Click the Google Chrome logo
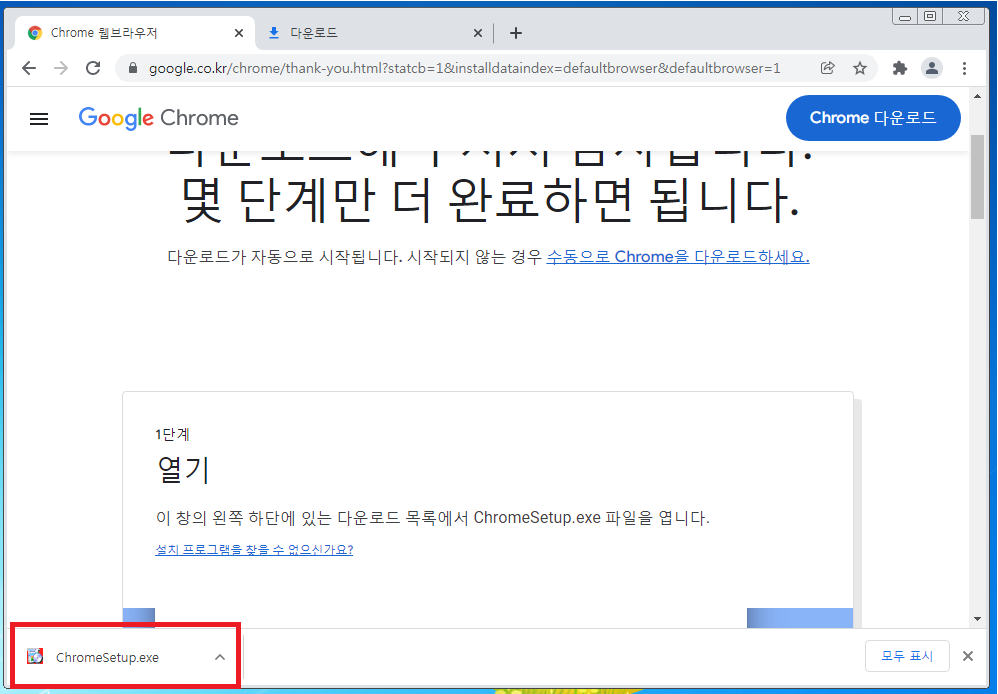This screenshot has height=694, width=998. (x=158, y=118)
